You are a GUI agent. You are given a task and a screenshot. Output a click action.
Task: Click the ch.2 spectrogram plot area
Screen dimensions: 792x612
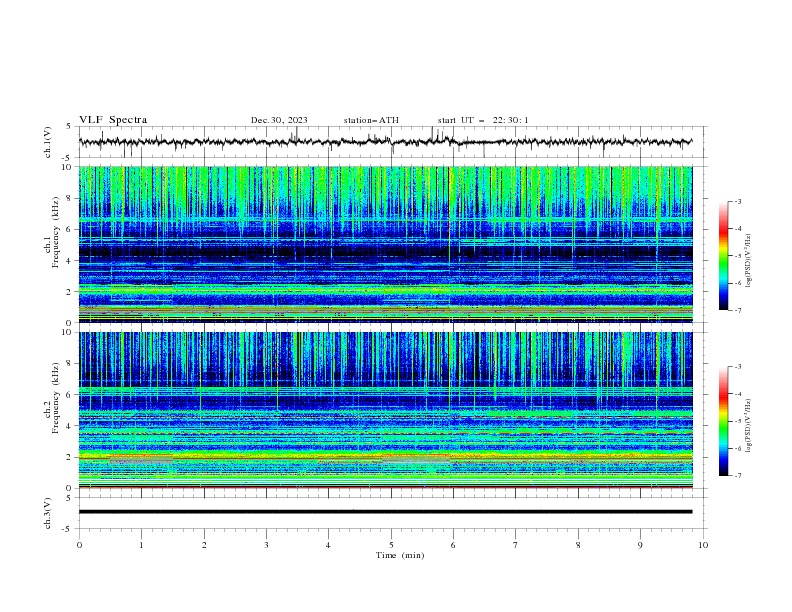pos(386,410)
